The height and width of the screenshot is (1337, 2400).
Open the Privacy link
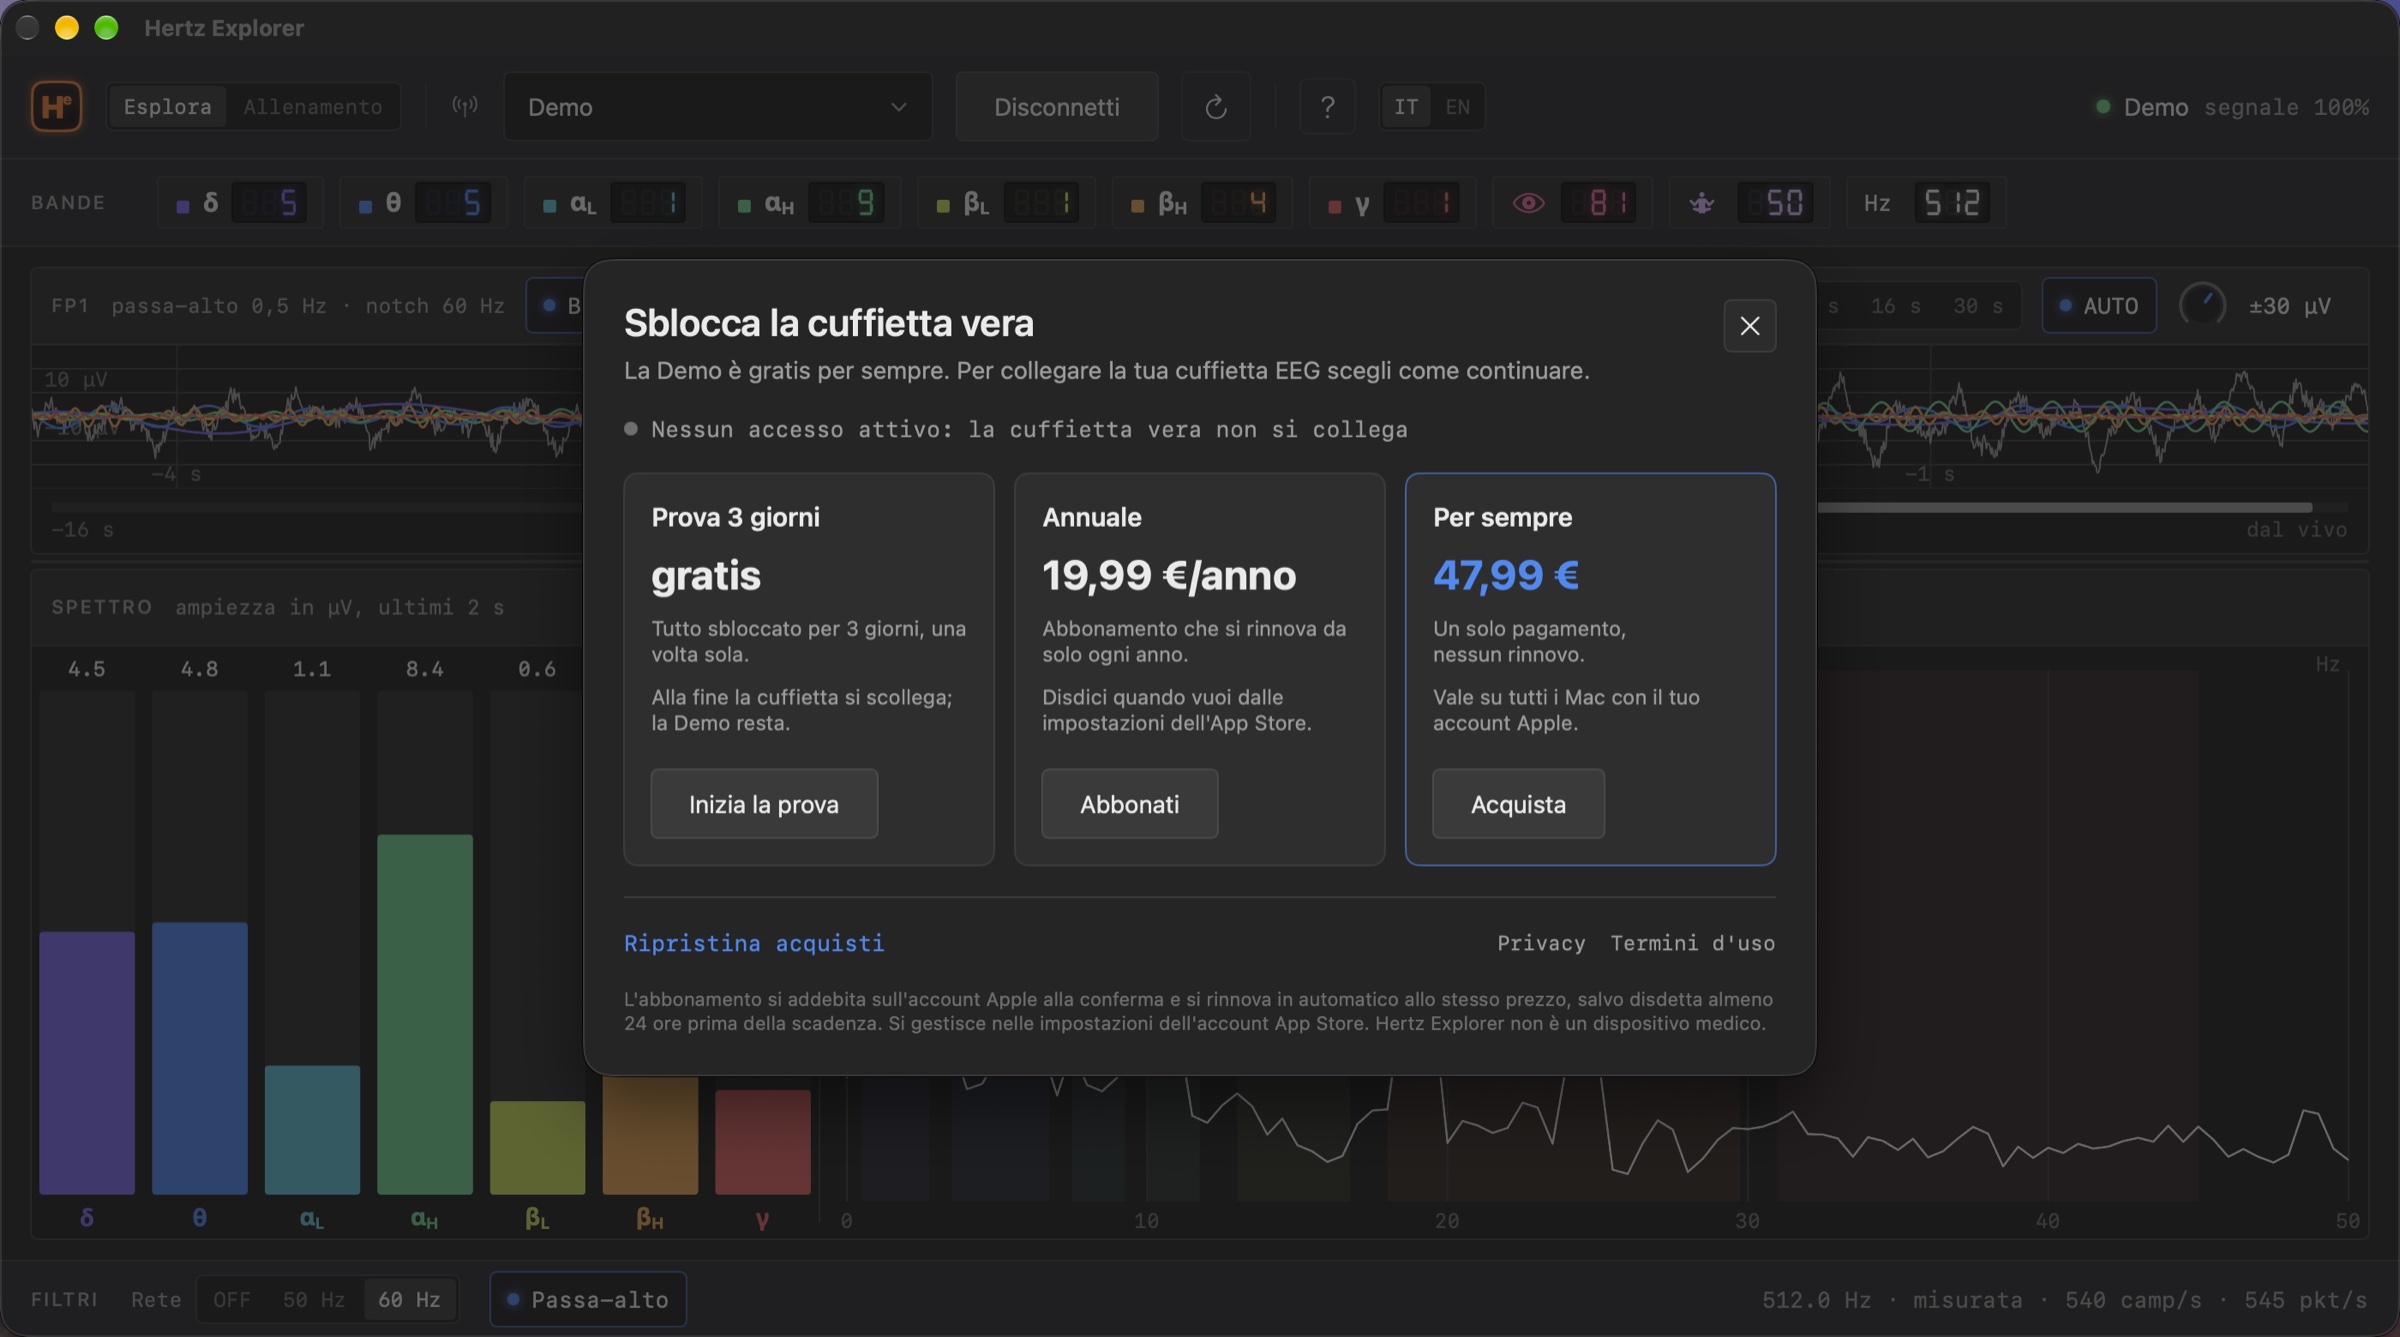1540,942
